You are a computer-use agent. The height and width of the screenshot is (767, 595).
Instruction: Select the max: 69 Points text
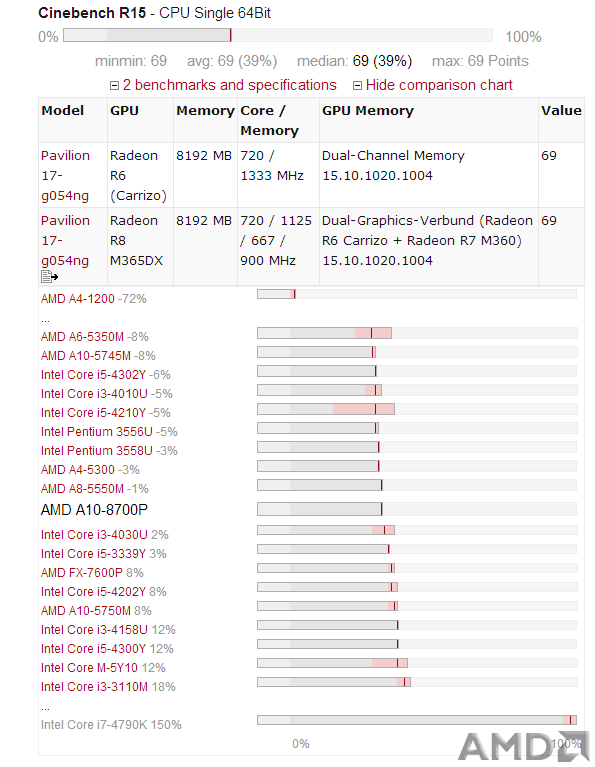point(480,61)
